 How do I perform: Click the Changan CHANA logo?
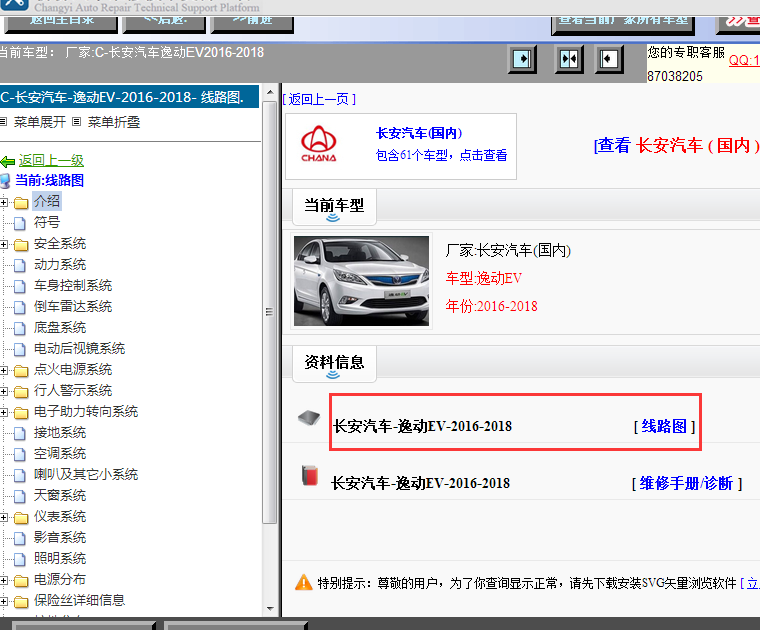pyautogui.click(x=318, y=143)
